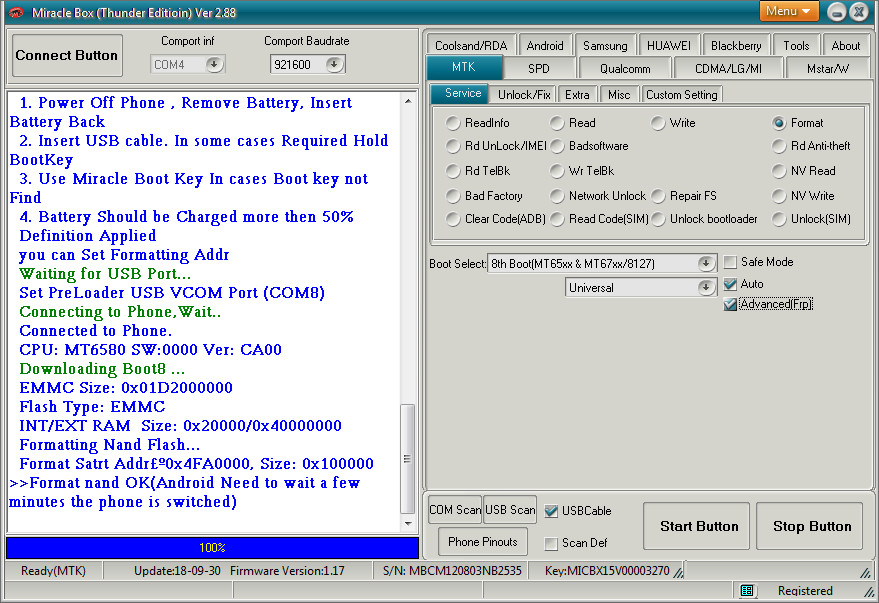Click the Connect Button
Image resolution: width=879 pixels, height=603 pixels.
[67, 55]
